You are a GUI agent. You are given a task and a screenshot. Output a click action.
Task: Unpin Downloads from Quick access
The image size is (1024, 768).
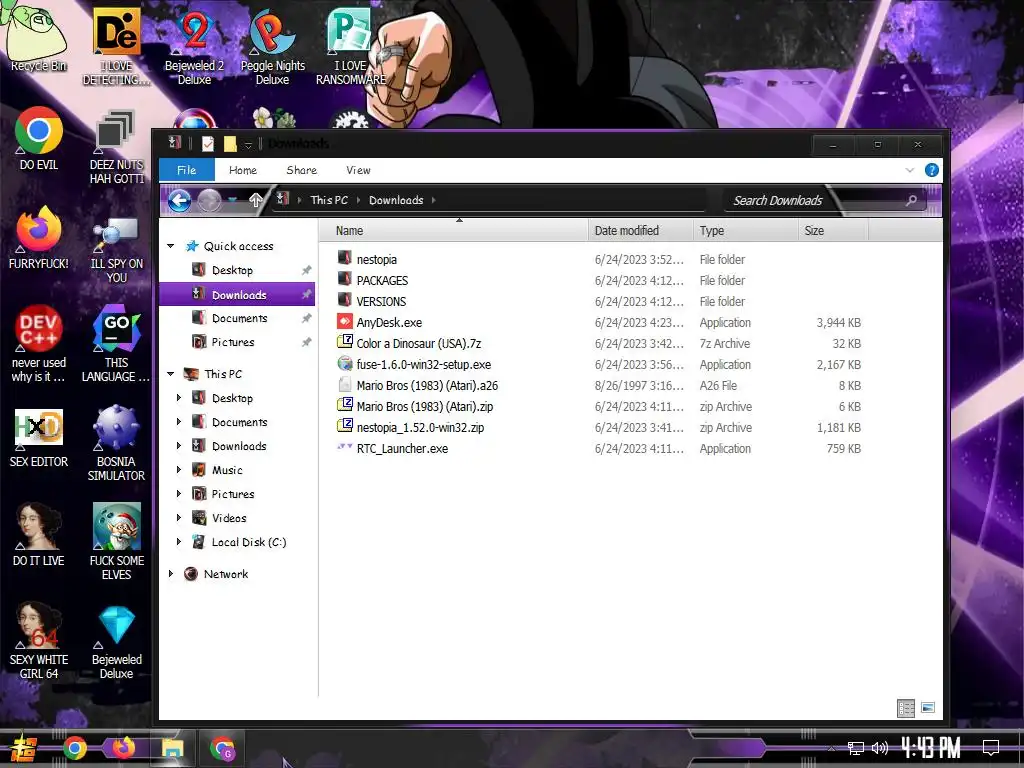coord(306,295)
